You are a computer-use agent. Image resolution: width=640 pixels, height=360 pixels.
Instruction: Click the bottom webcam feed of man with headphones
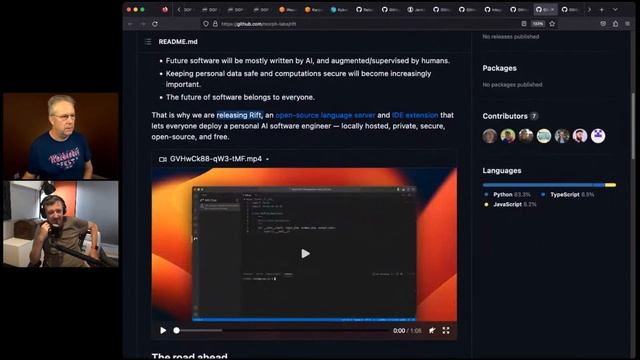[x=61, y=224]
